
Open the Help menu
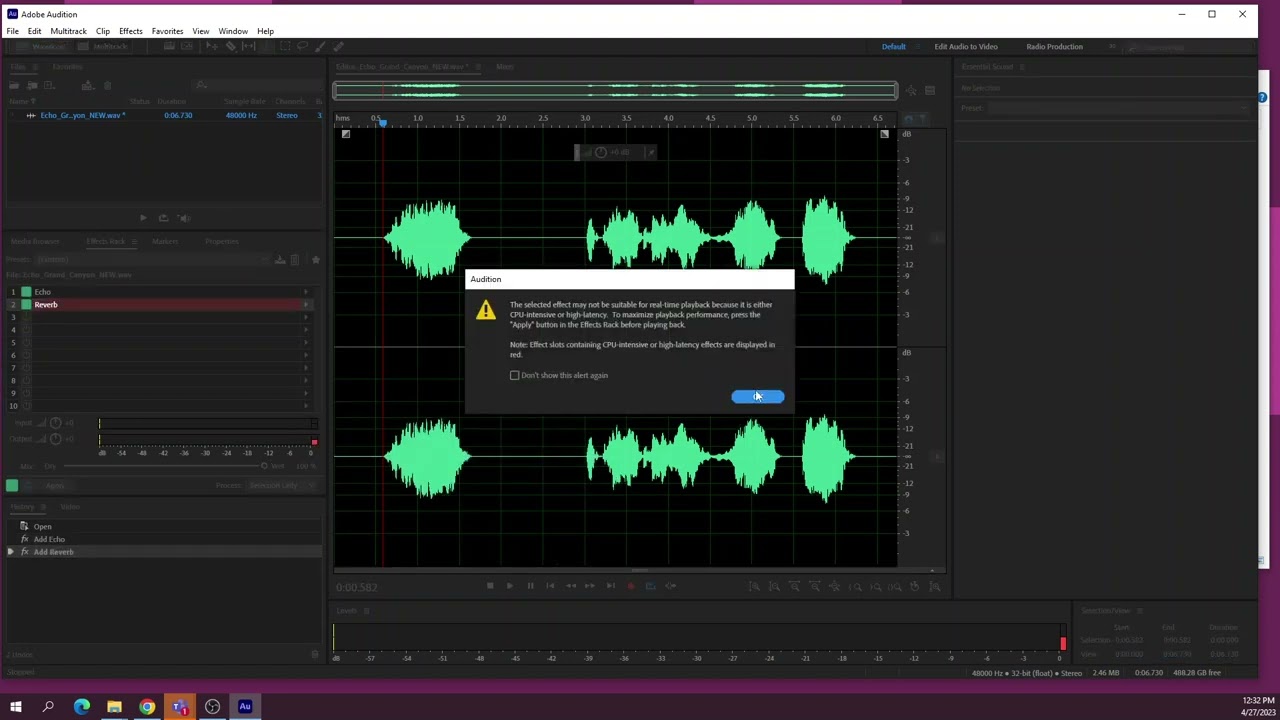click(266, 31)
